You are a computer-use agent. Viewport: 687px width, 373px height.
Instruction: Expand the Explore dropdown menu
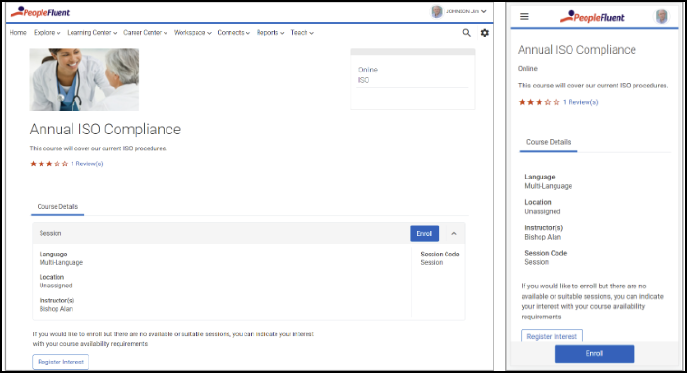tap(47, 32)
